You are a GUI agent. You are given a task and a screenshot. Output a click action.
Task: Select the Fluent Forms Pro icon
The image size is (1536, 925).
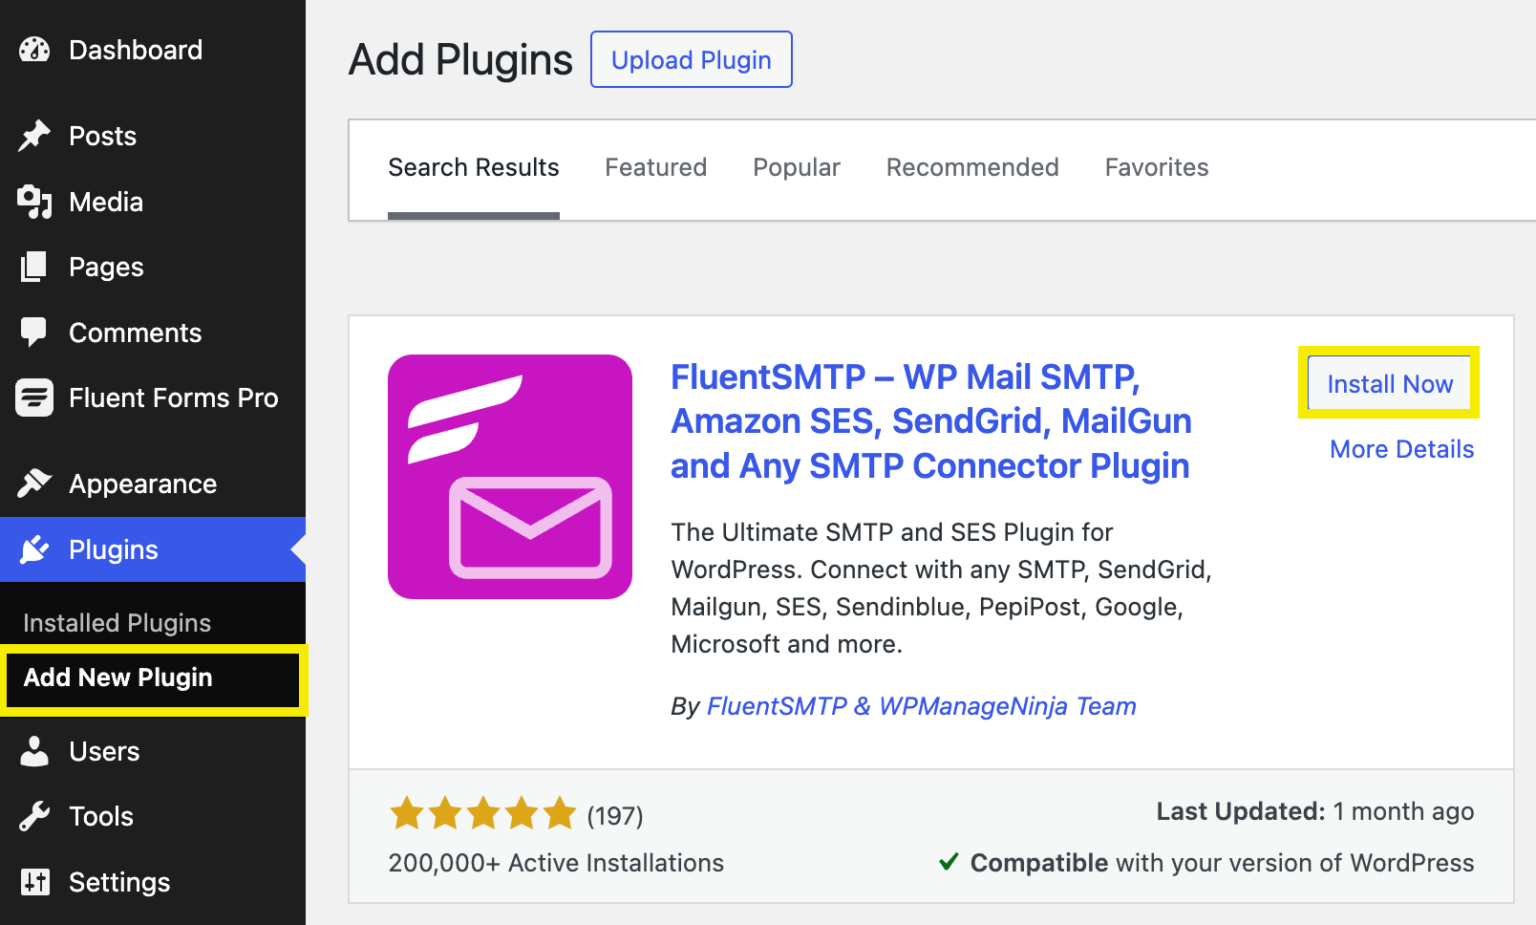click(34, 397)
